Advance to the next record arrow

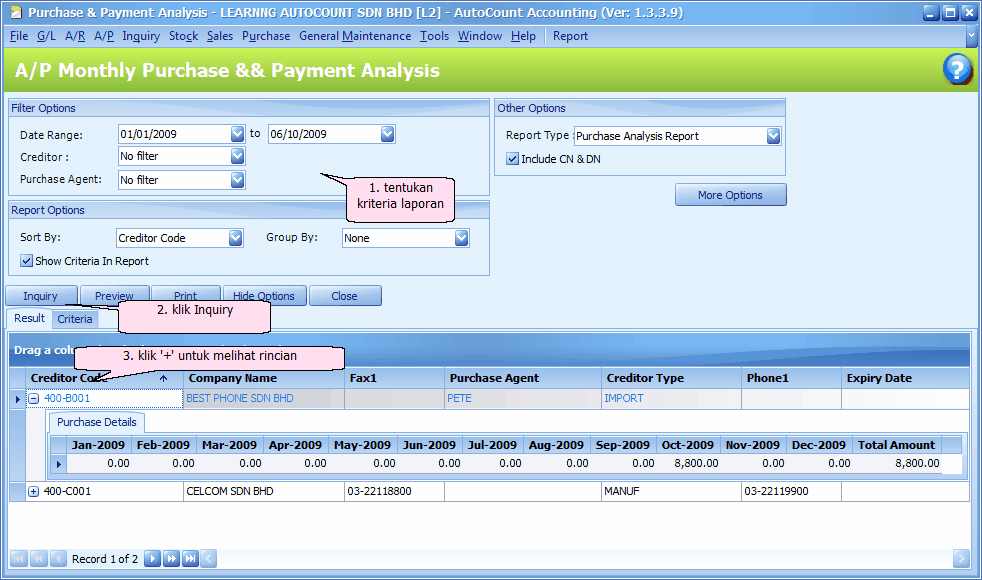153,559
